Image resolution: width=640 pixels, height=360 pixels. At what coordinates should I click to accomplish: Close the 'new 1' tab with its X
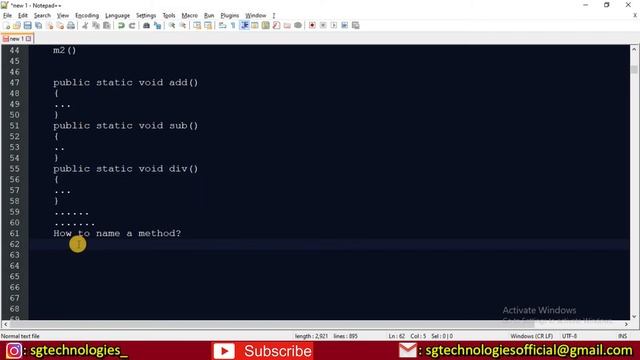(29, 39)
